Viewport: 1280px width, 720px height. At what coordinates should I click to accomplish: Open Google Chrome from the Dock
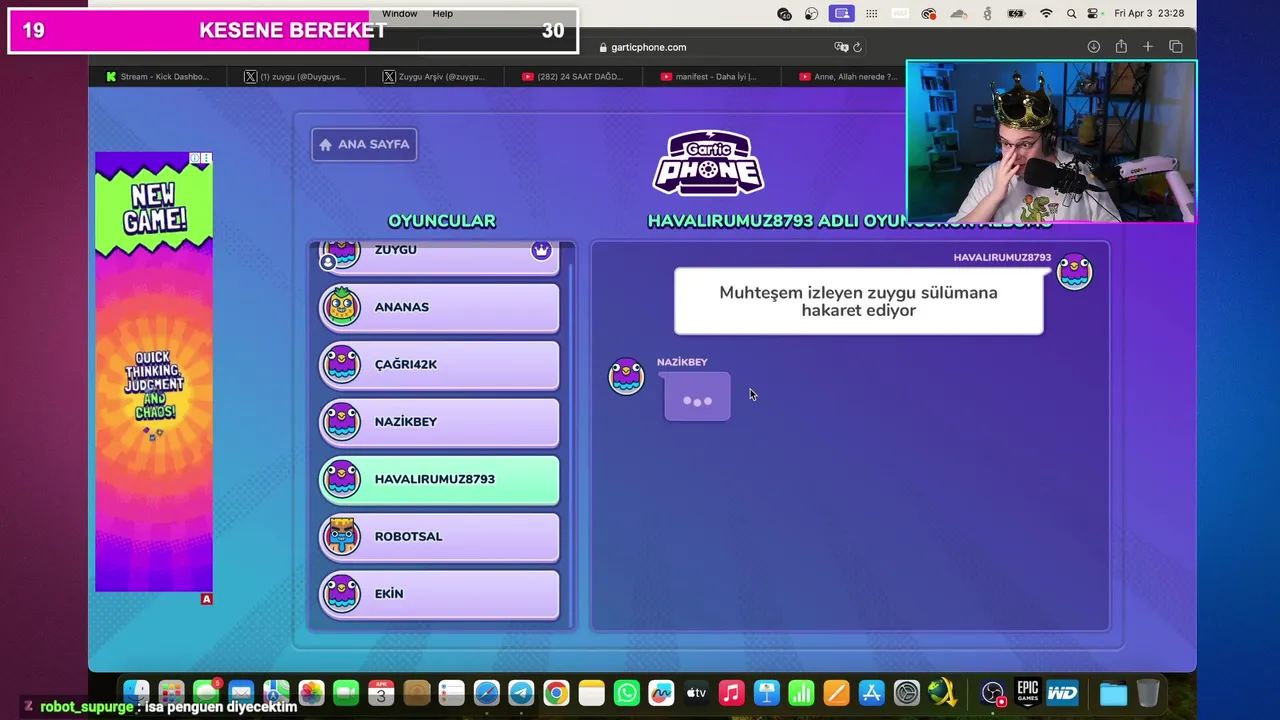click(x=556, y=692)
